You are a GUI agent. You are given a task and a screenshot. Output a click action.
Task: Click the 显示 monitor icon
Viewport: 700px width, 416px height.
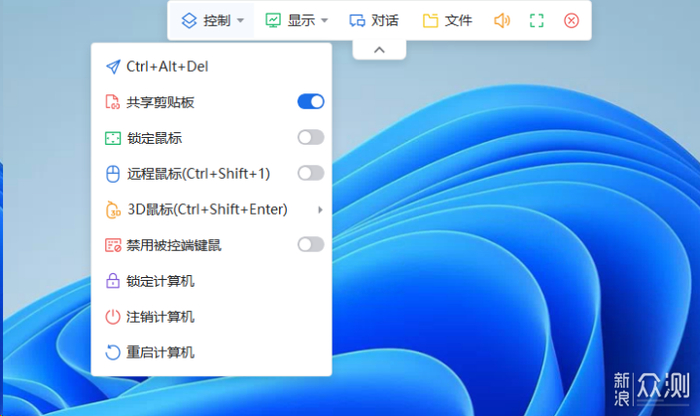coord(273,21)
